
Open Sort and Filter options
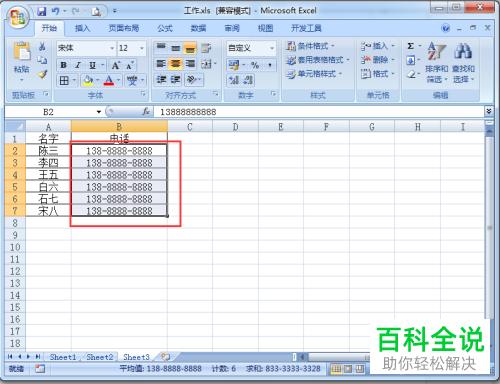pyautogui.click(x=436, y=62)
